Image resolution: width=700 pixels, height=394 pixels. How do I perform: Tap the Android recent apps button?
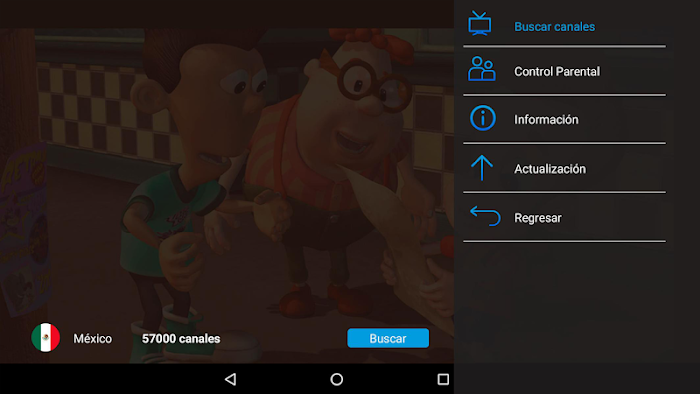click(443, 379)
